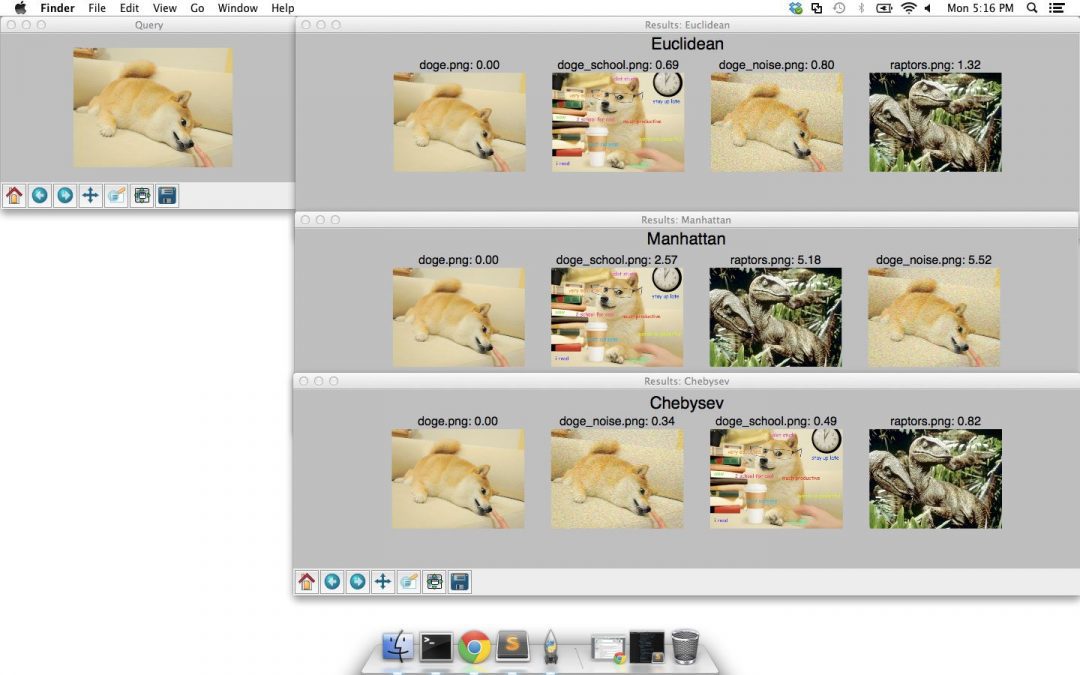Click the "Euclidean" plot heading
The width and height of the screenshot is (1080, 675).
(687, 44)
